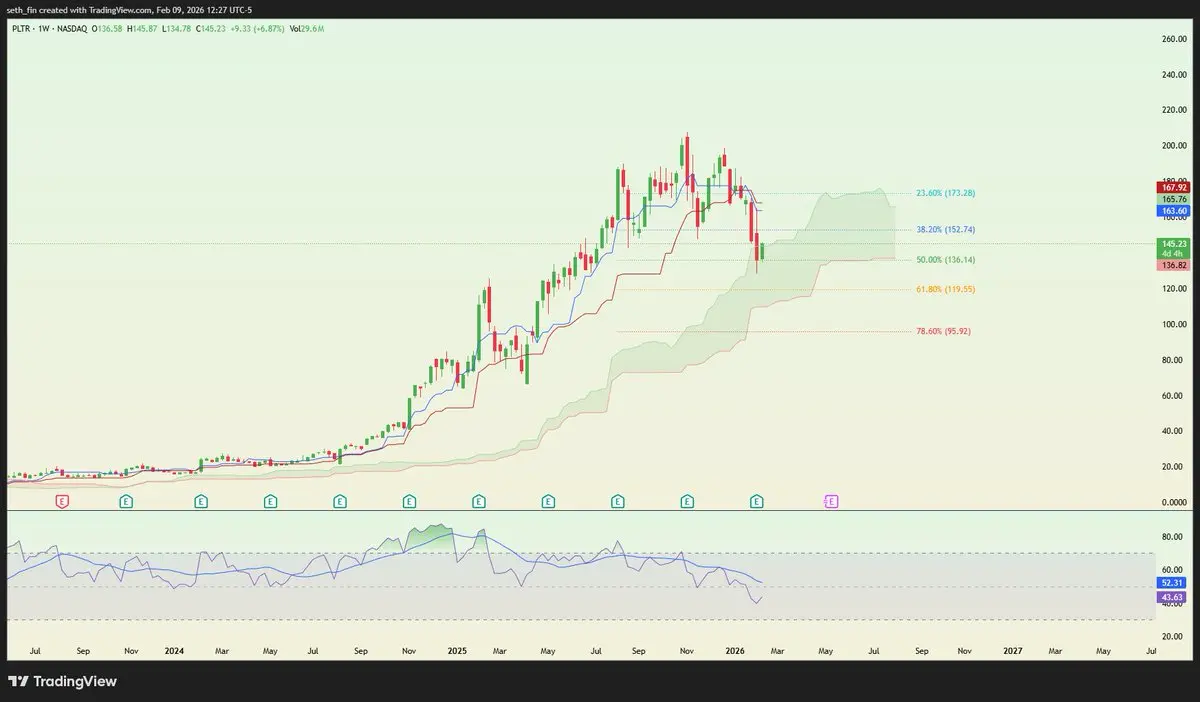Click the 80.00 RSI axis label
Image resolution: width=1200 pixels, height=702 pixels.
[1172, 537]
